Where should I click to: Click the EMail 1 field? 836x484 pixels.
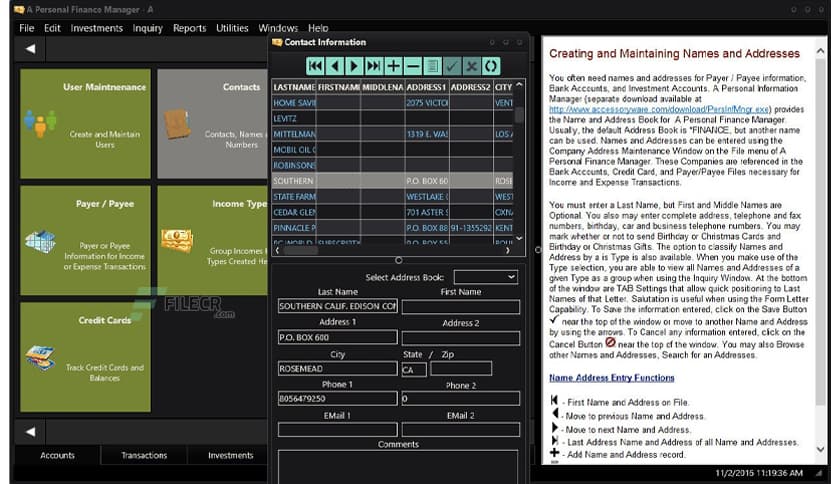pos(337,429)
